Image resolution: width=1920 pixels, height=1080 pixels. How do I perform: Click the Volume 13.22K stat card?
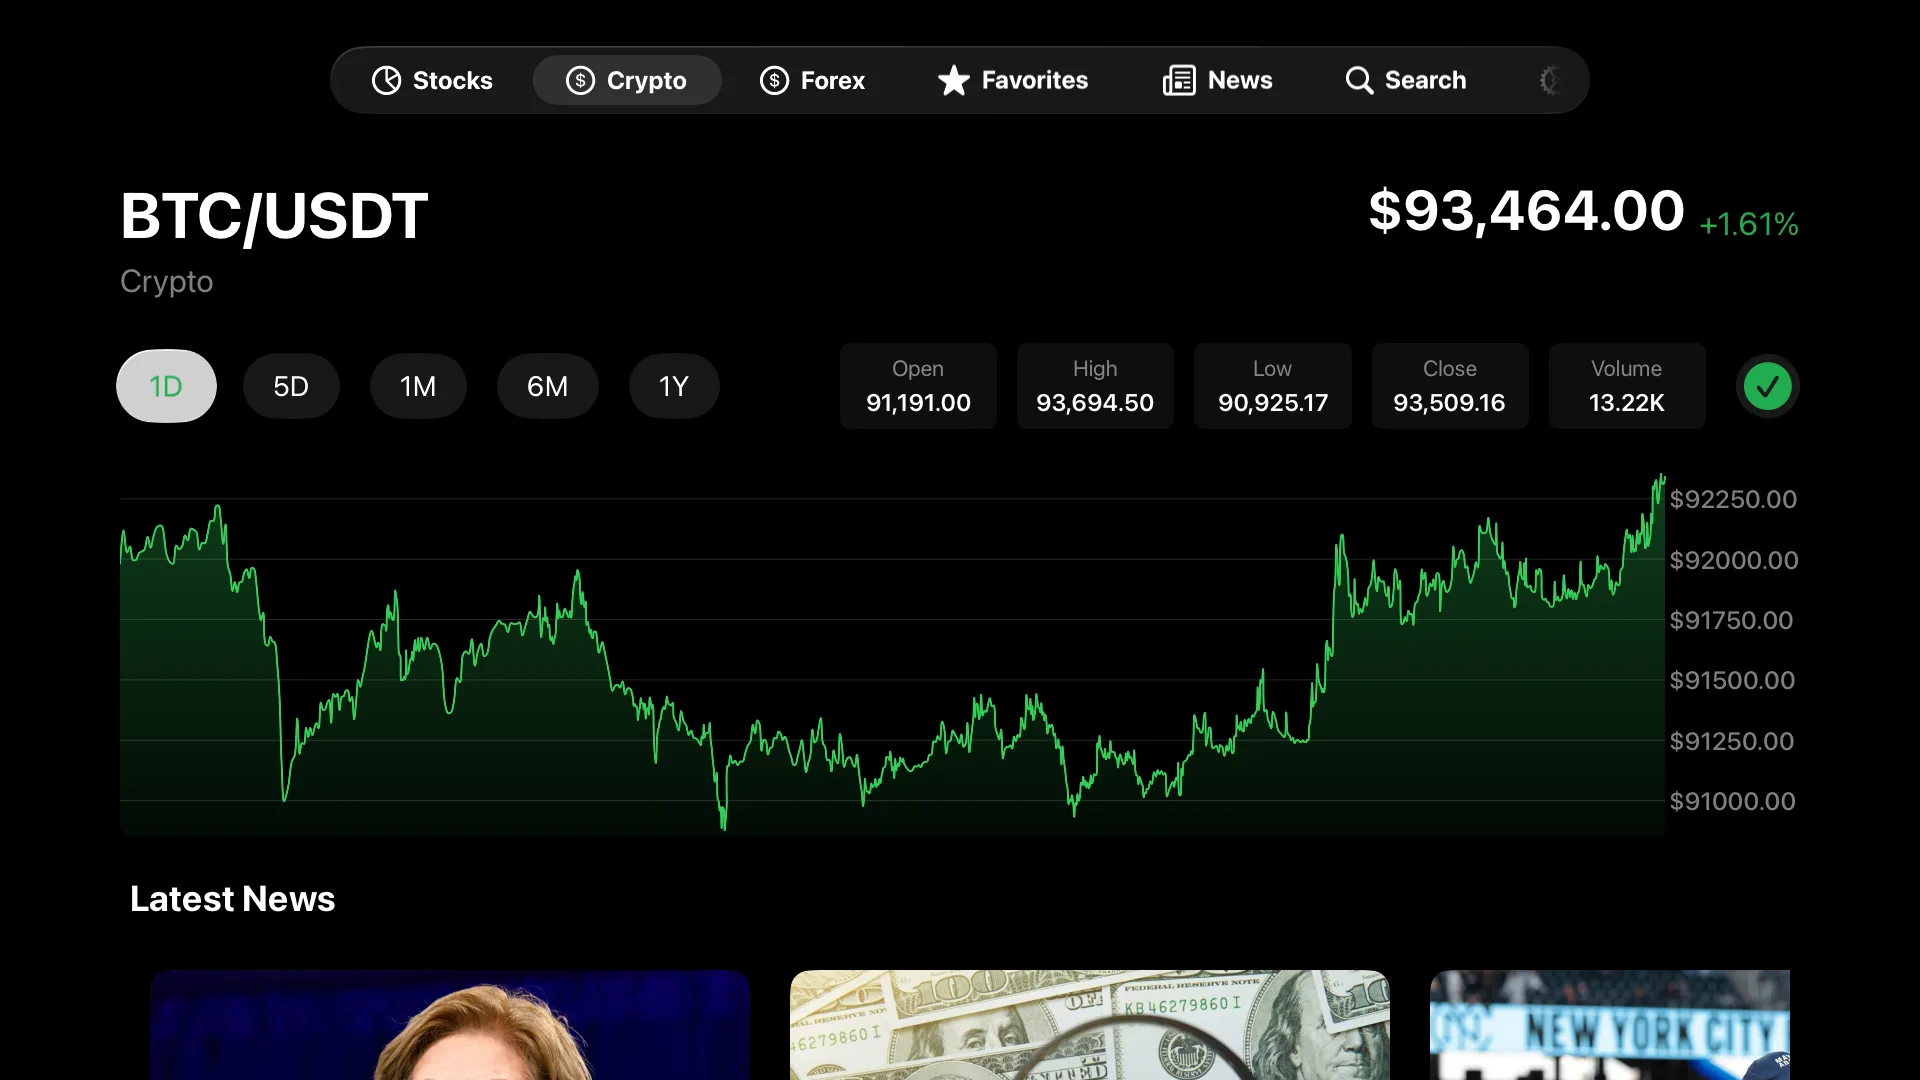pos(1627,386)
